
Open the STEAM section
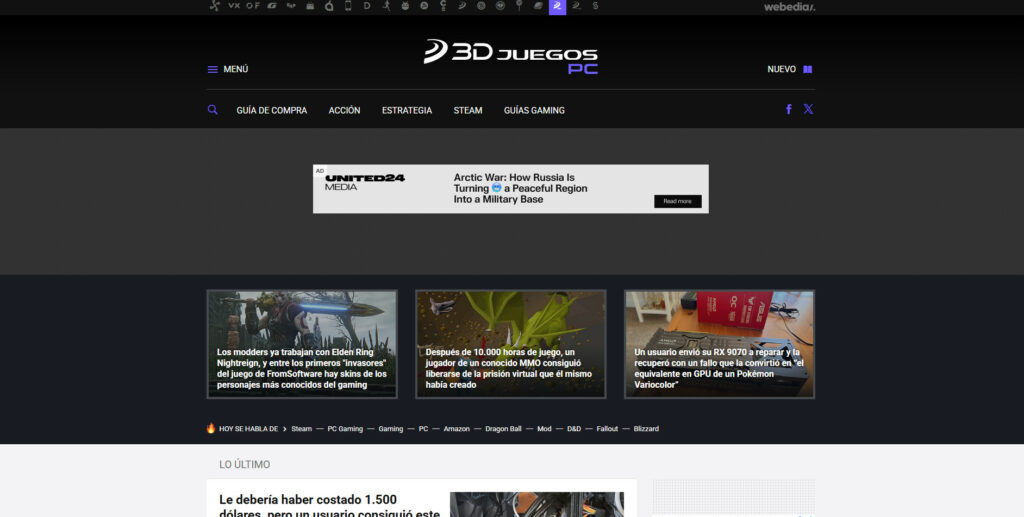[468, 110]
